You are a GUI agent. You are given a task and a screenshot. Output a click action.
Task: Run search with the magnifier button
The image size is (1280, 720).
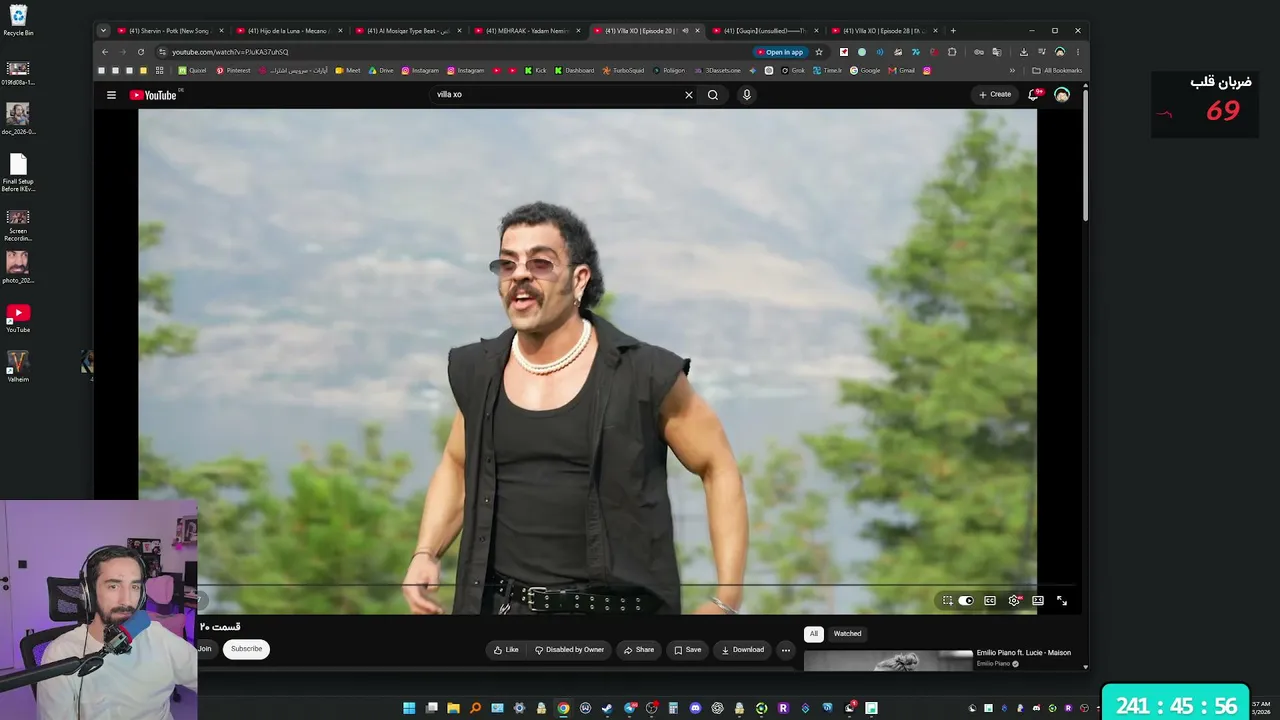coord(713,95)
